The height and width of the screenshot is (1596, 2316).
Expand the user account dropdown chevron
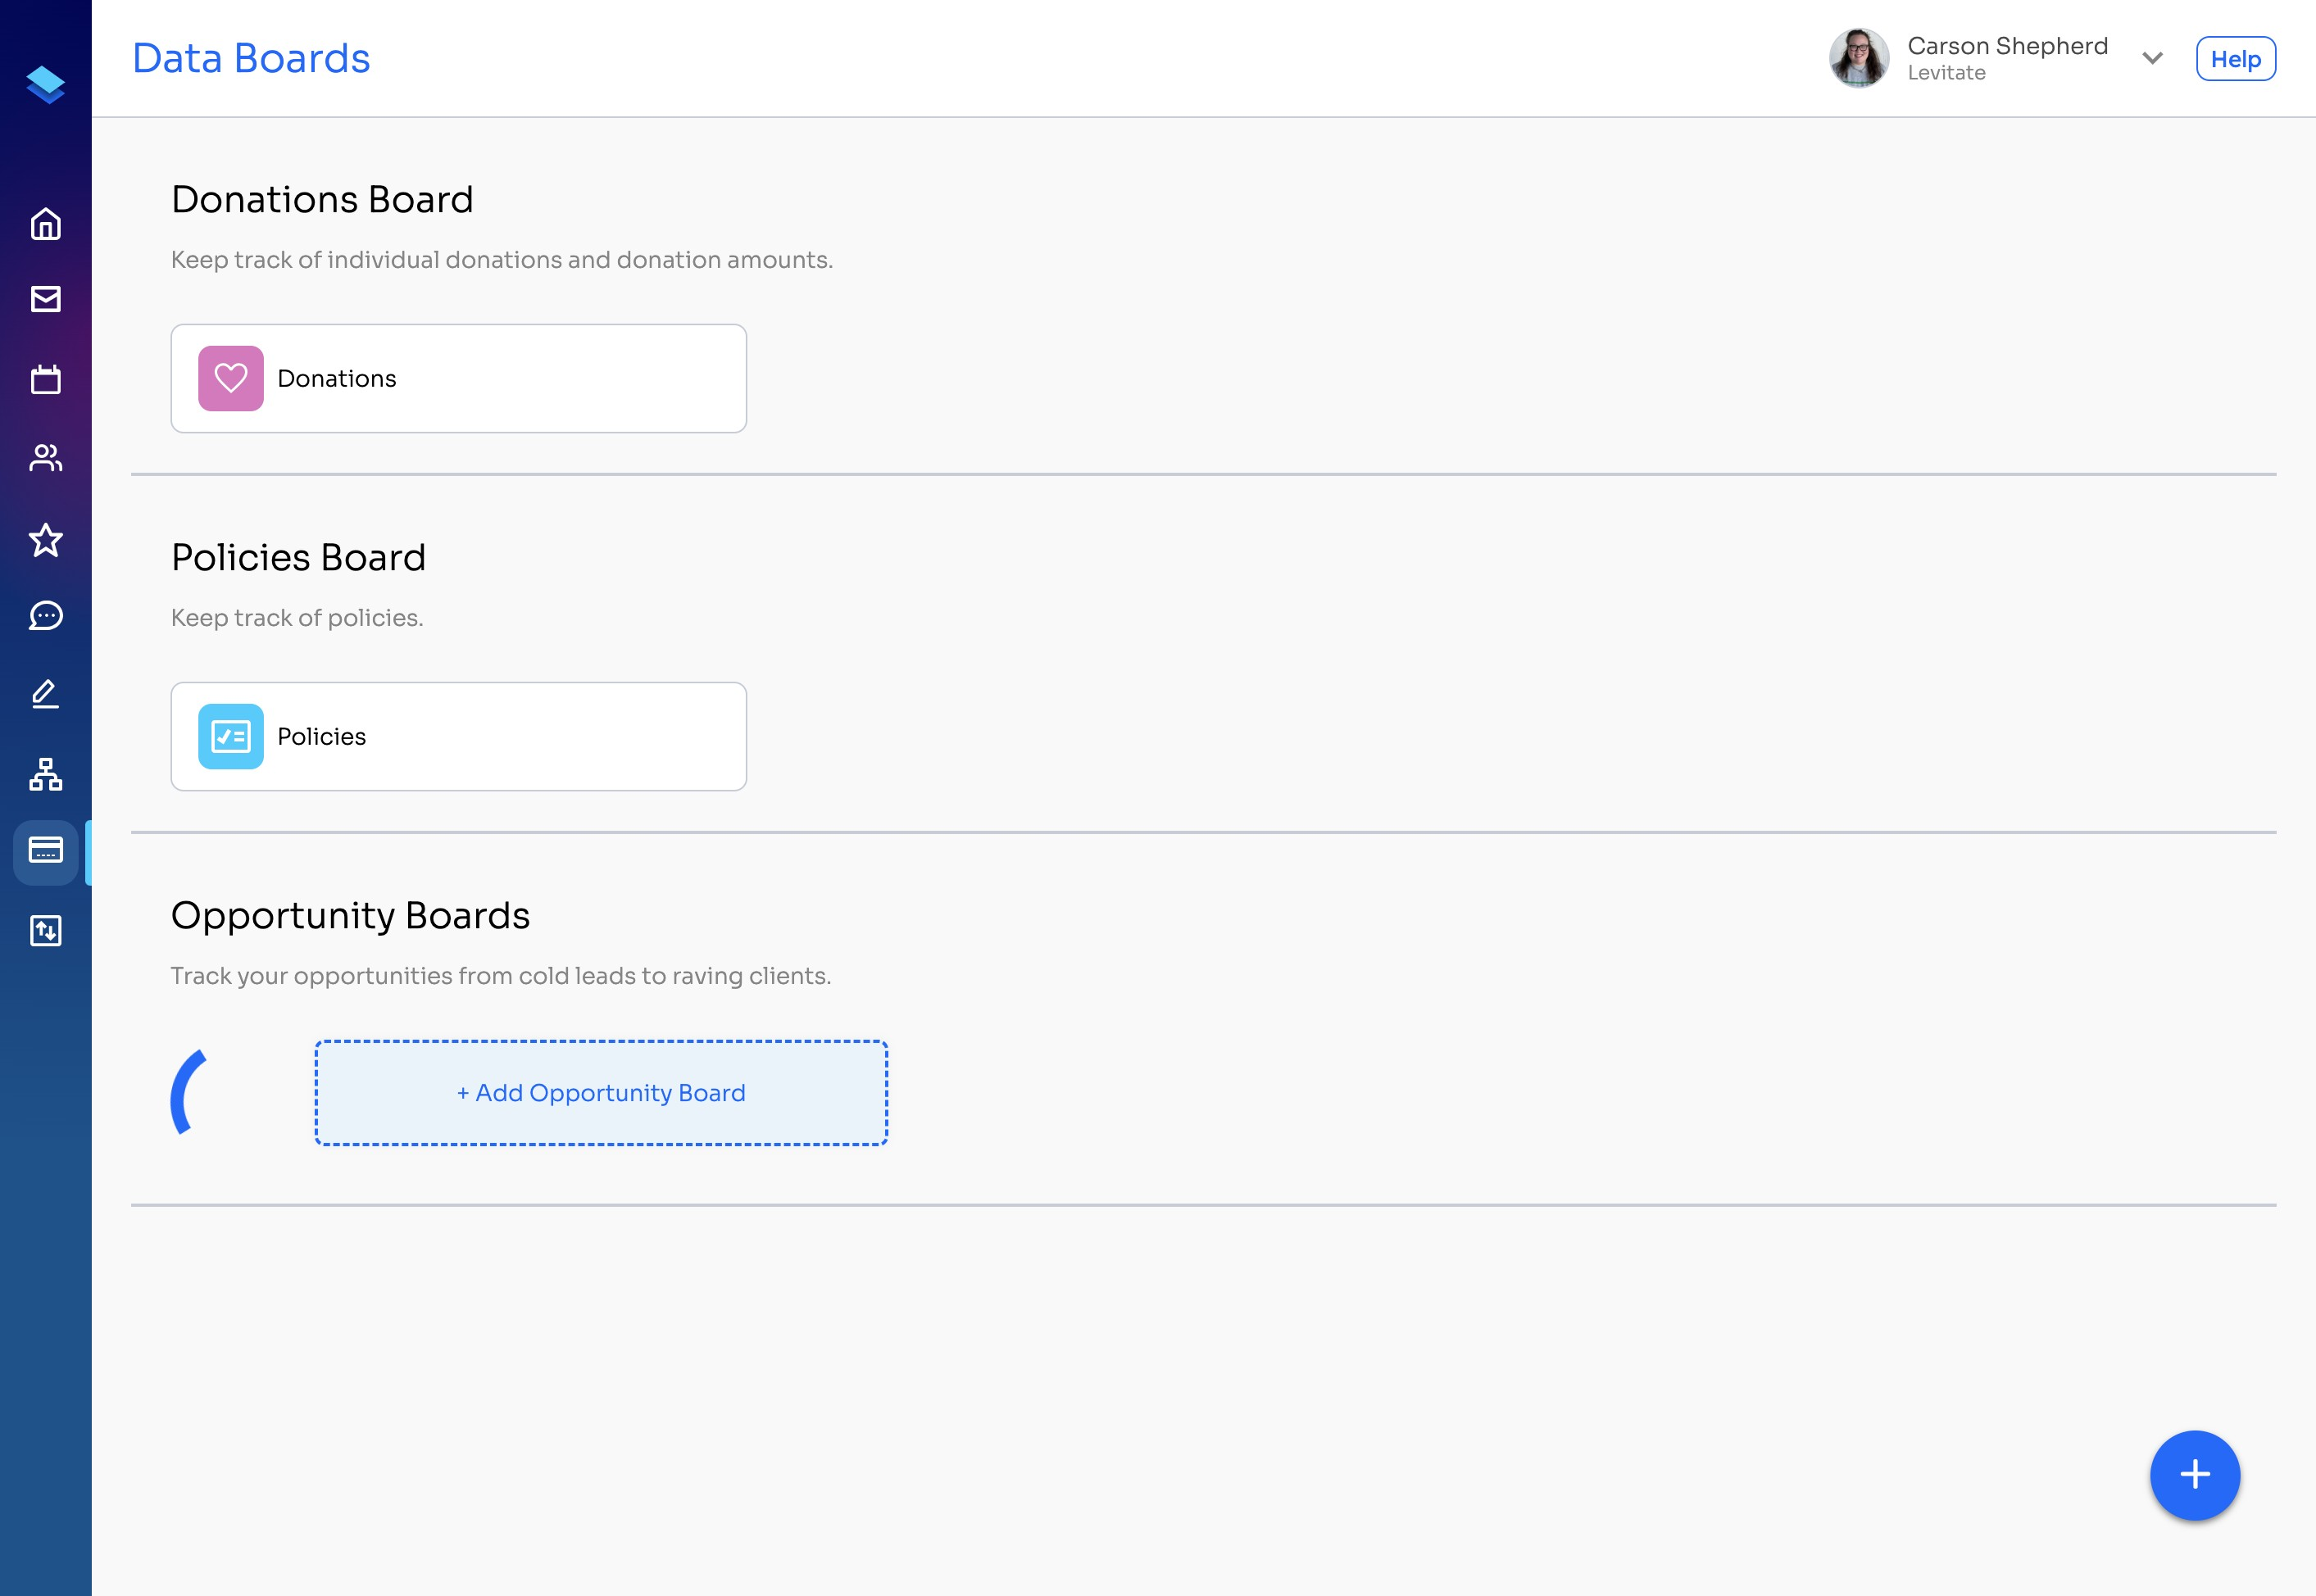point(2153,59)
